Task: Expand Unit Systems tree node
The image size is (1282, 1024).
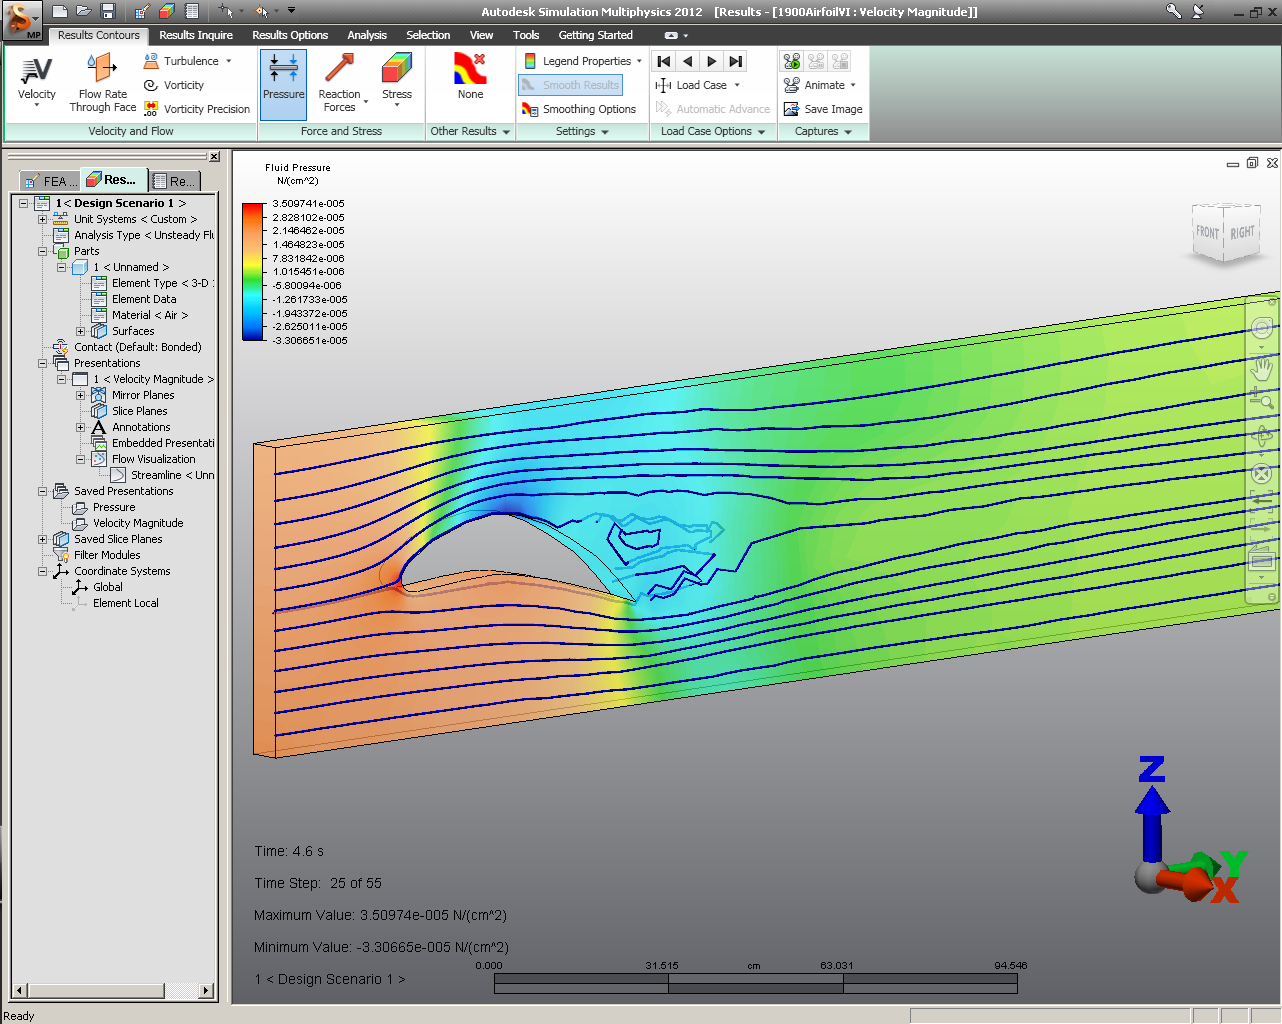Action: tap(42, 219)
